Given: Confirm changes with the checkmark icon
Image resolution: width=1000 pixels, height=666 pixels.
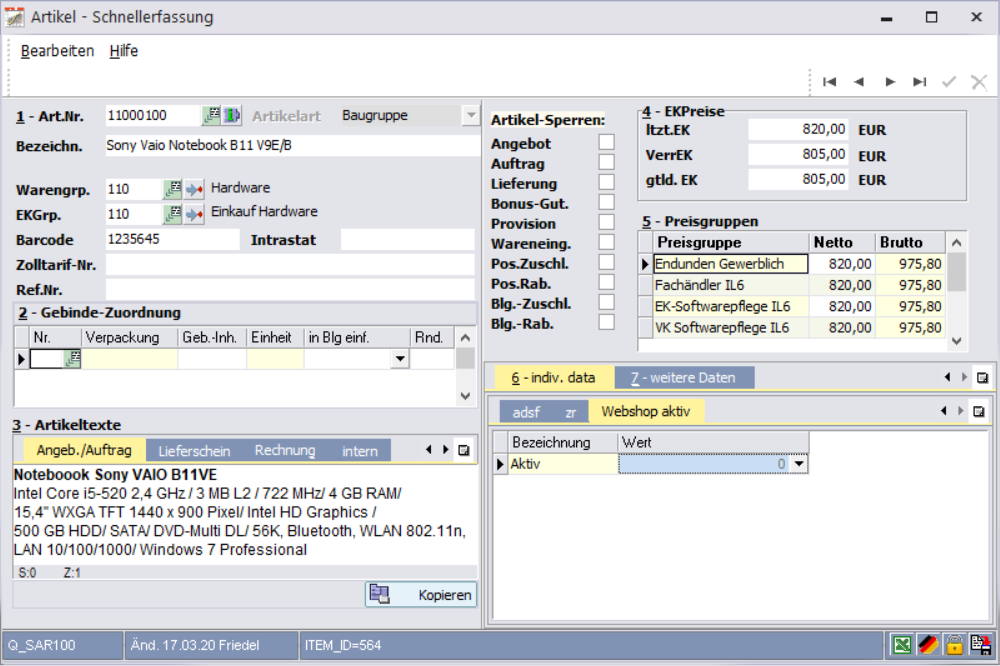Looking at the screenshot, I should click(x=949, y=82).
